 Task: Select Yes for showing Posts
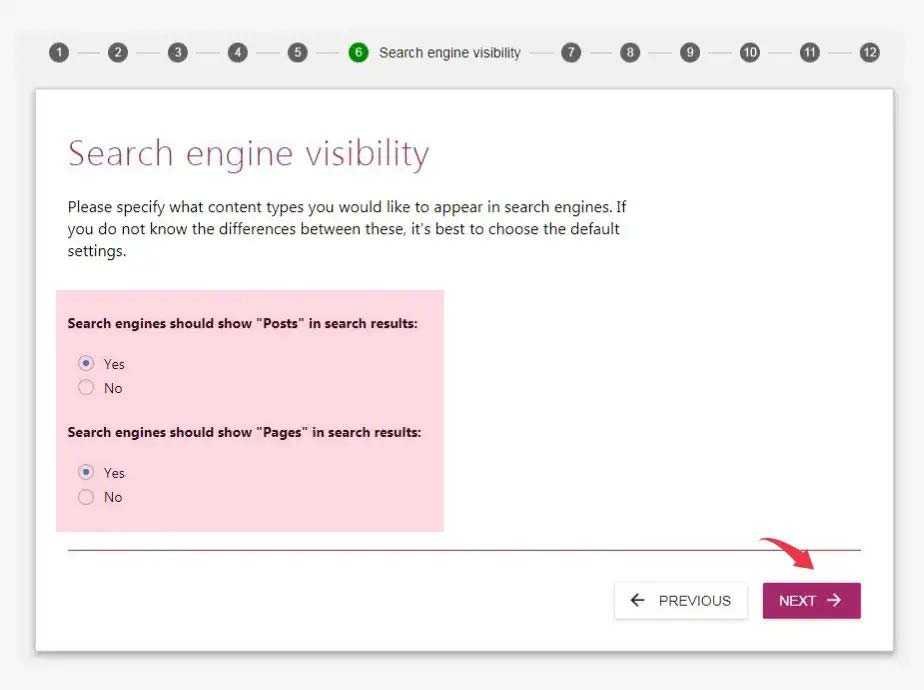[x=86, y=363]
